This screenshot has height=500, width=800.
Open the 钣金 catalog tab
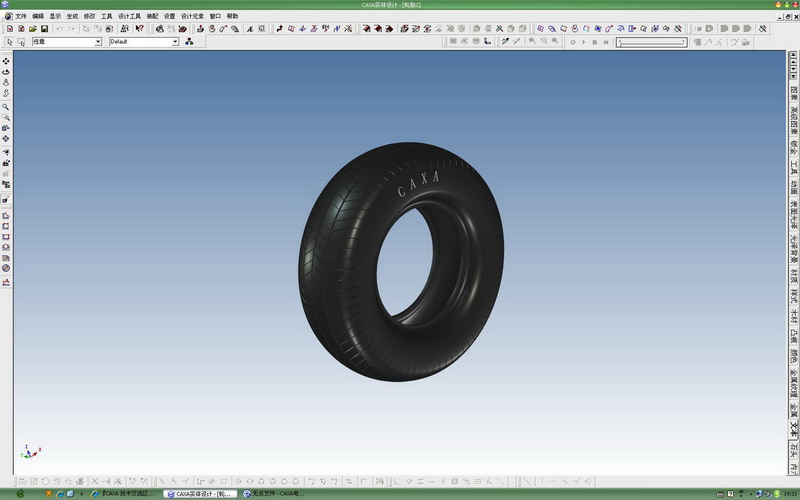tap(793, 148)
